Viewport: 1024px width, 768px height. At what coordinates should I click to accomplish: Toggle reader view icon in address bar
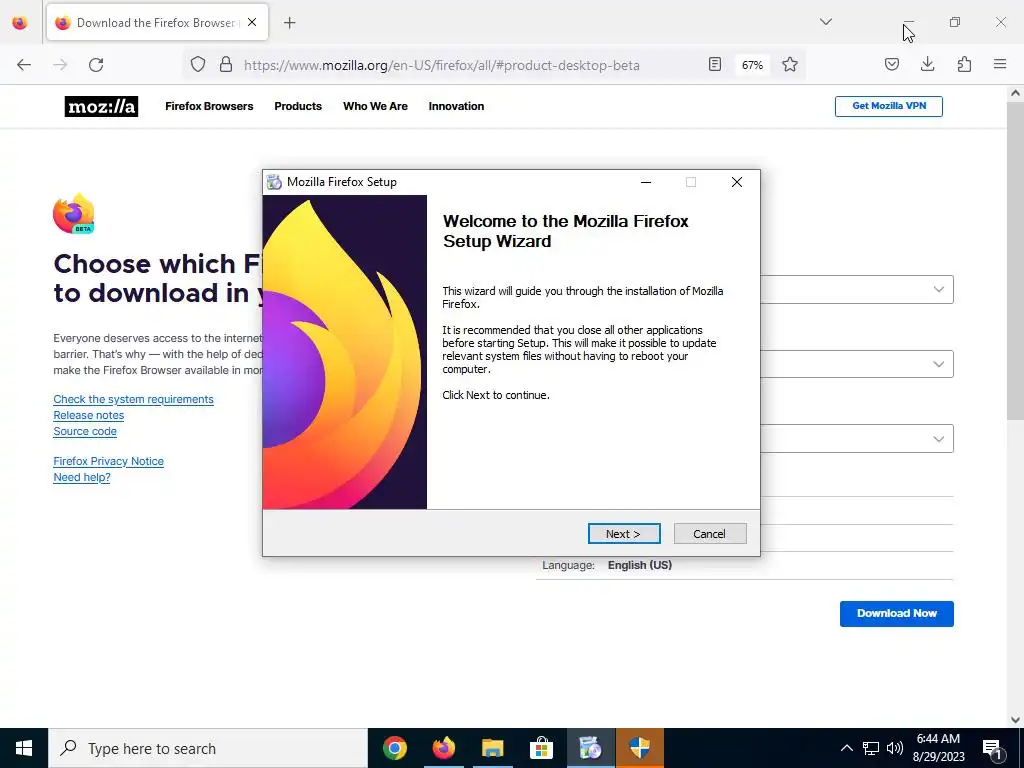(715, 64)
